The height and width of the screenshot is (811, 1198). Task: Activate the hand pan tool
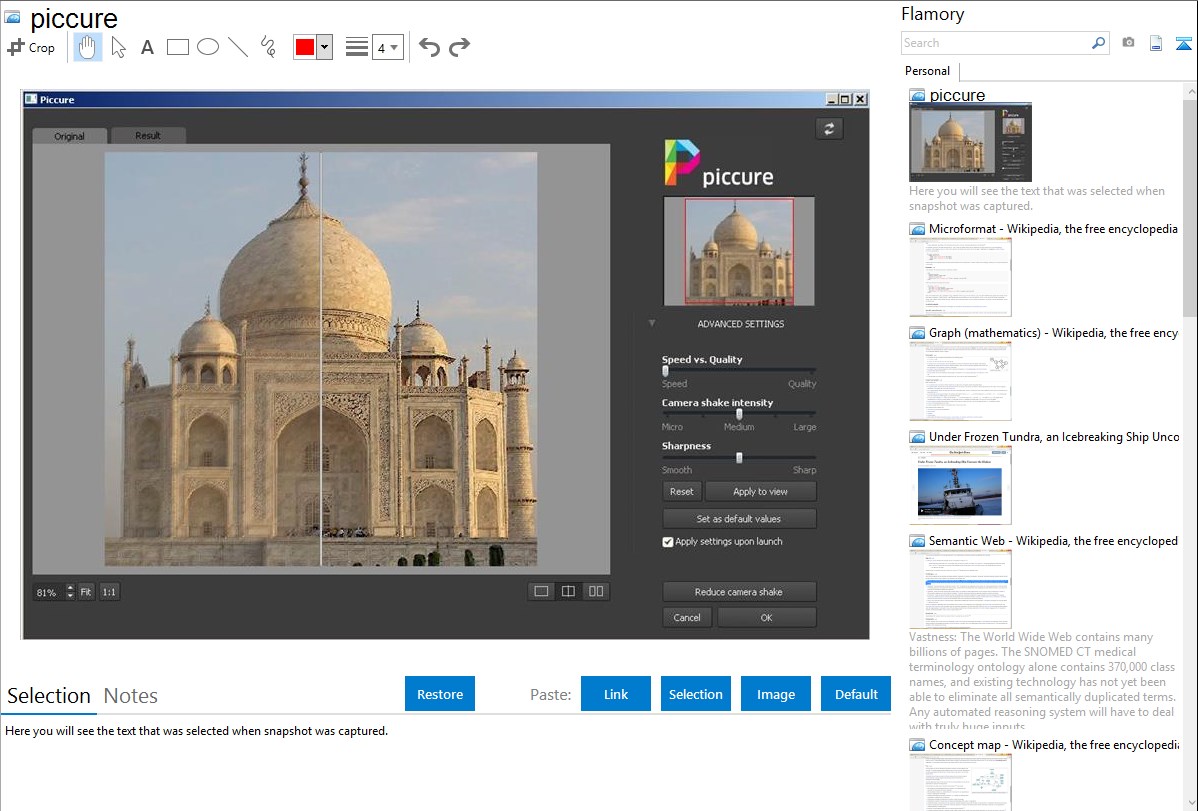87,47
